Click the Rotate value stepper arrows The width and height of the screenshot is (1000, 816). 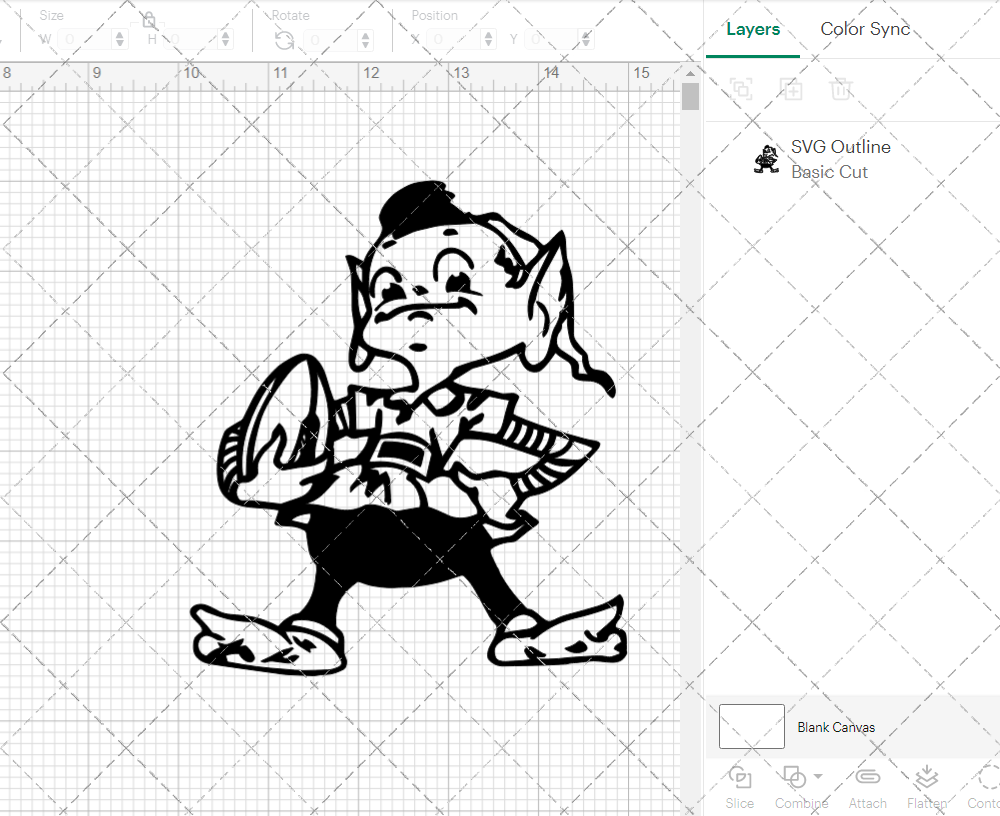point(365,40)
